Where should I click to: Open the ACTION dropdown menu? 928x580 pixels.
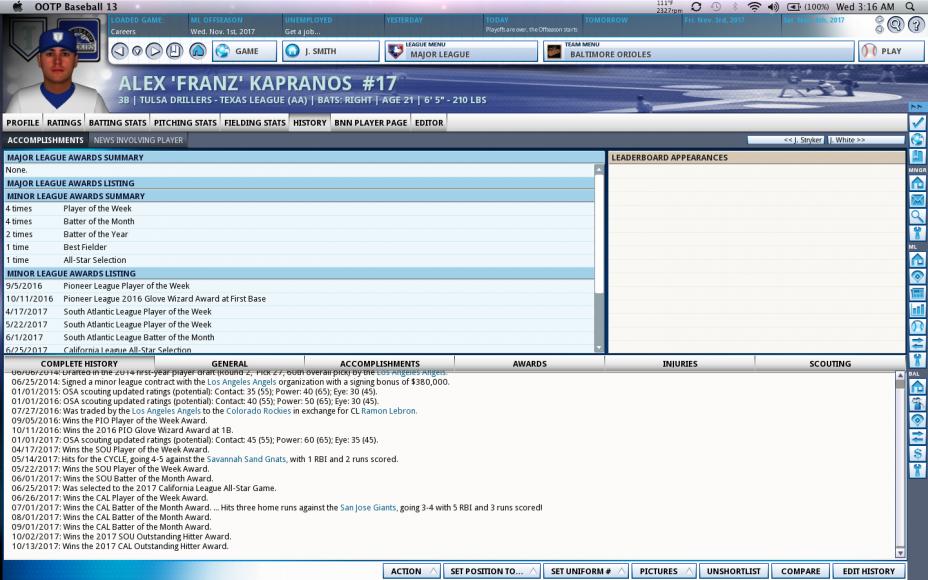[x=411, y=571]
